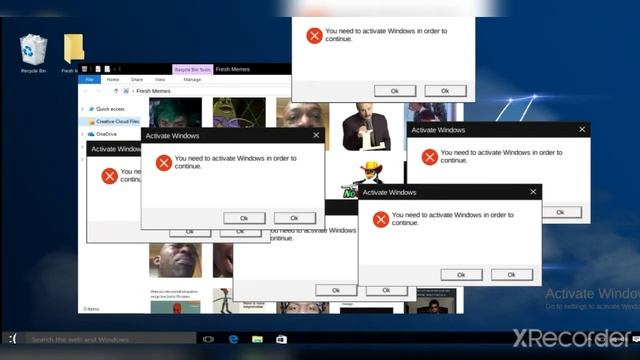Go up one folder level with up arrow
The height and width of the screenshot is (360, 640).
click(116, 91)
